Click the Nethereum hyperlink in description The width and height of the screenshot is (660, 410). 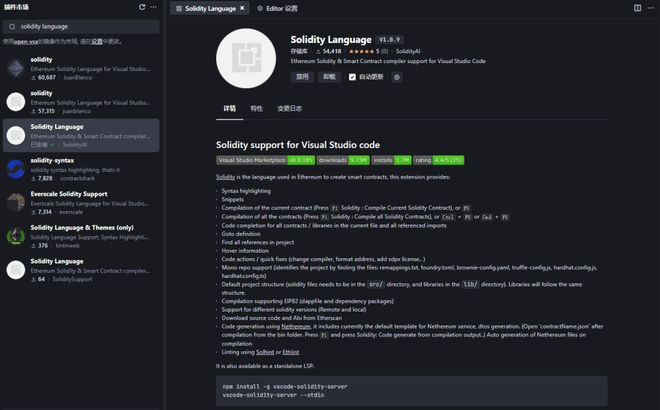pos(296,326)
